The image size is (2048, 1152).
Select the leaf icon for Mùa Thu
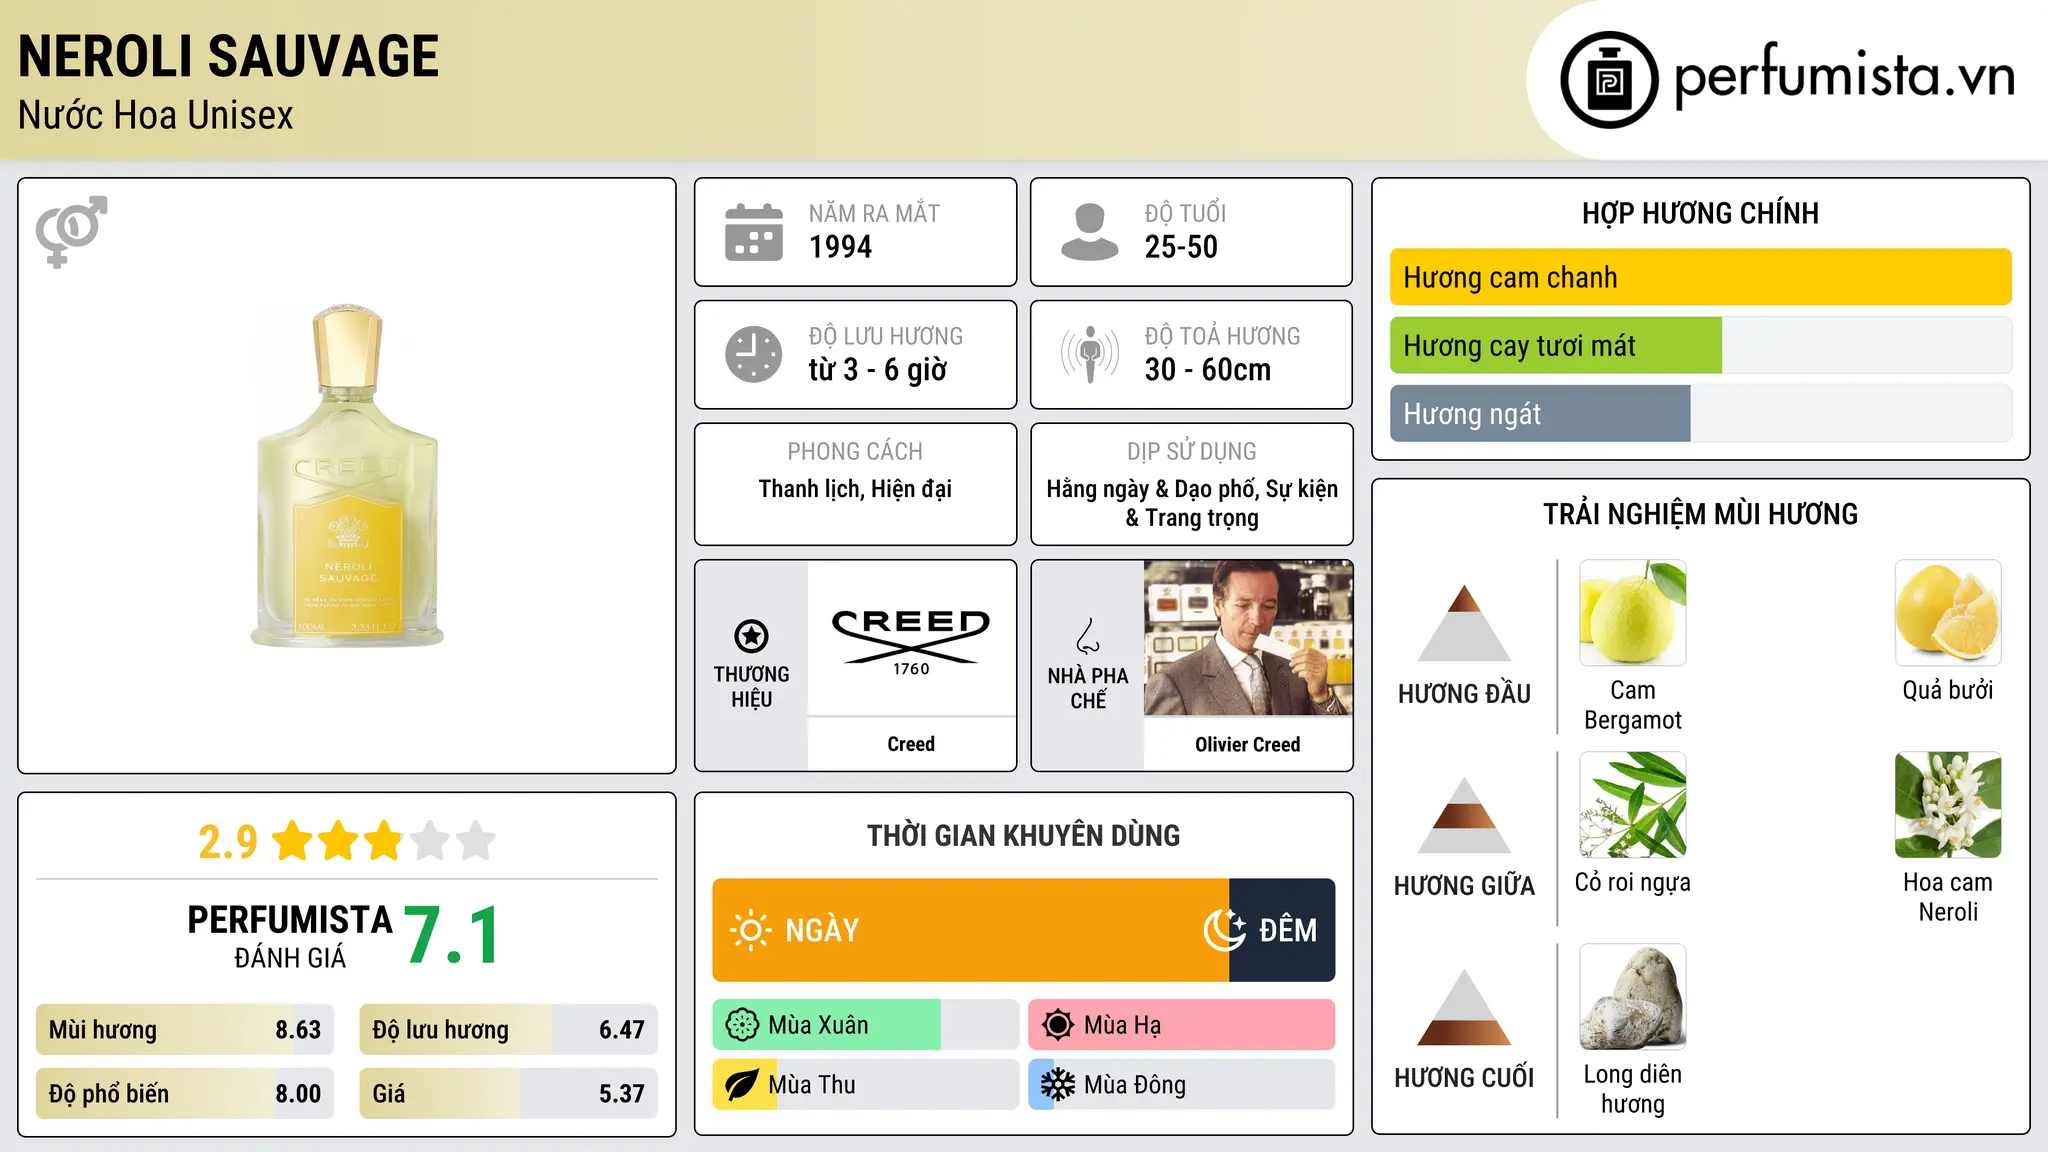(742, 1085)
